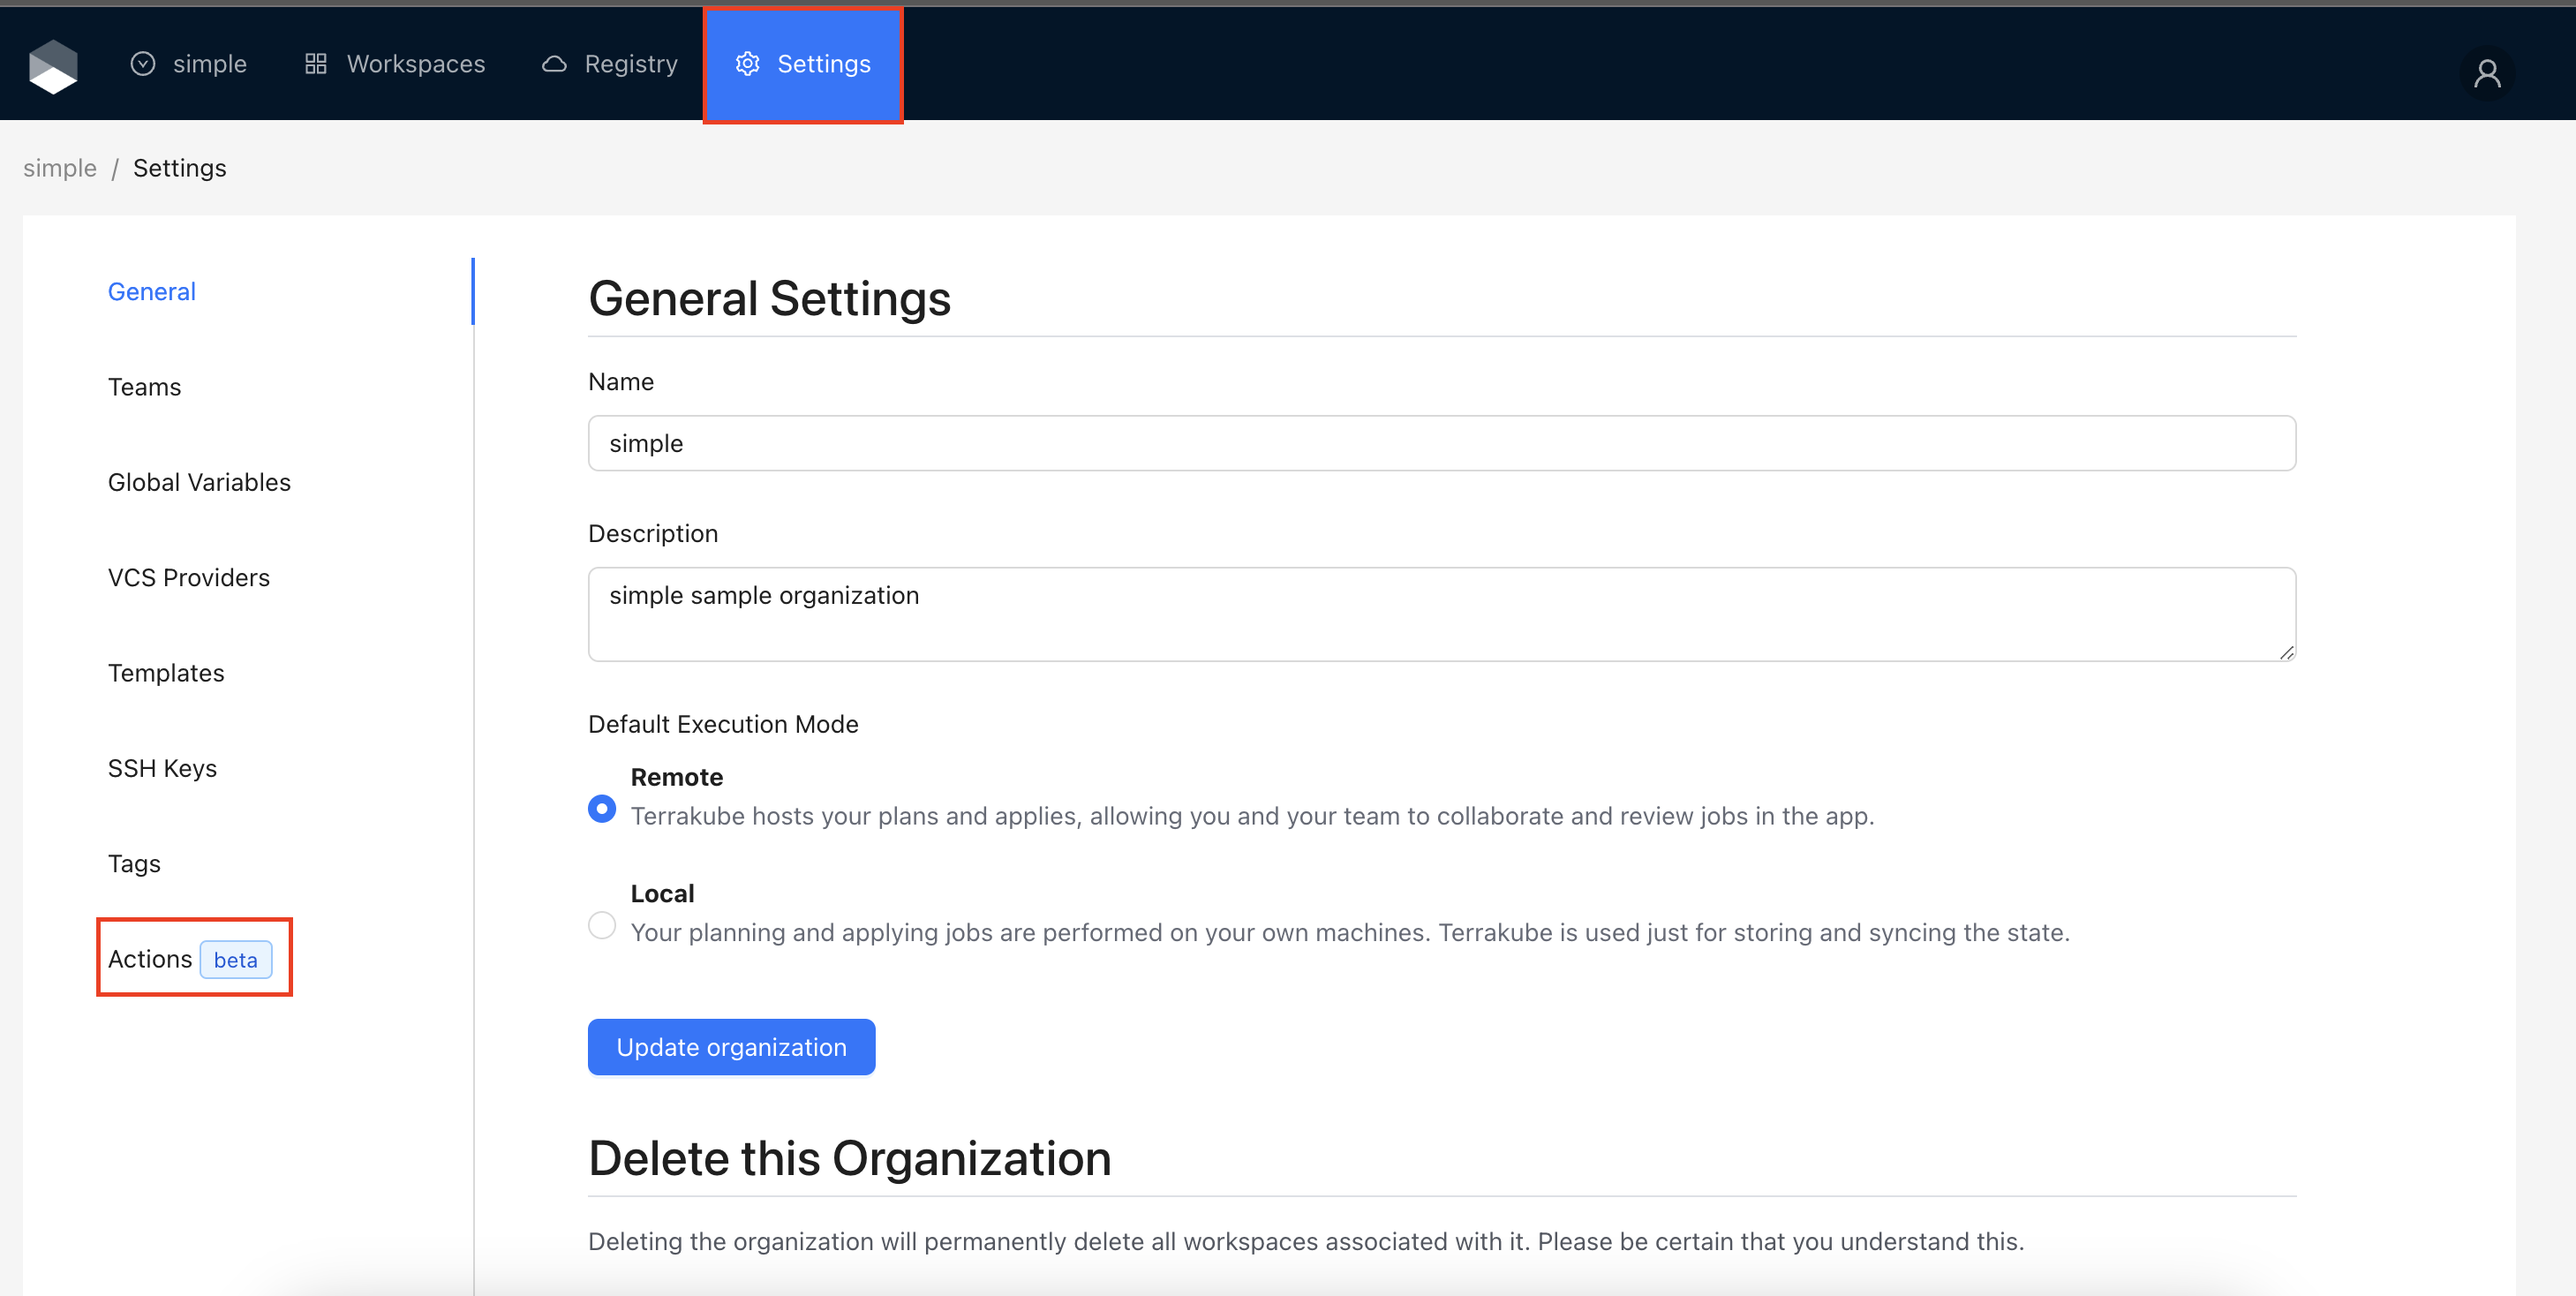Open the Global Variables section

[x=199, y=482]
